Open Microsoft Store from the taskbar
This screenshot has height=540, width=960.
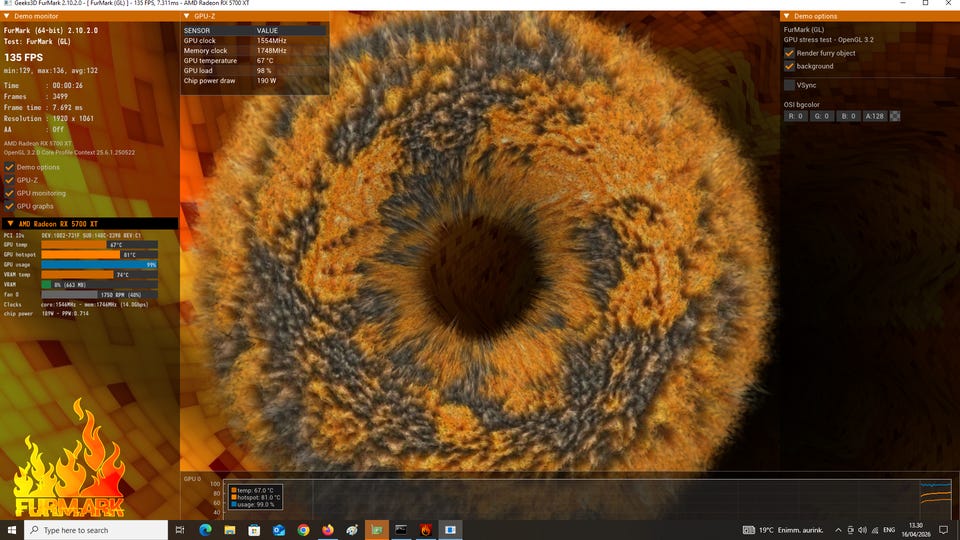[254, 530]
